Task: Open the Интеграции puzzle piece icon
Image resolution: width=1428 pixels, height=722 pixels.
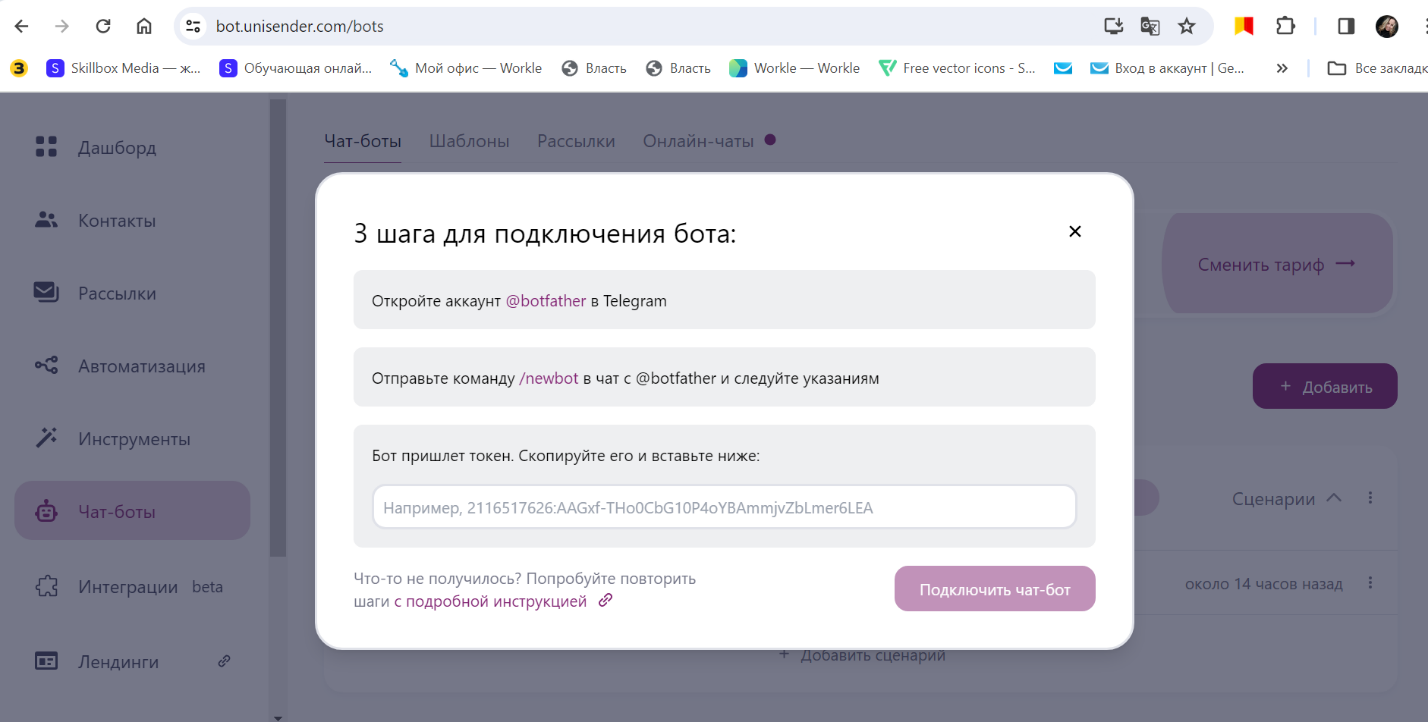Action: tap(46, 587)
